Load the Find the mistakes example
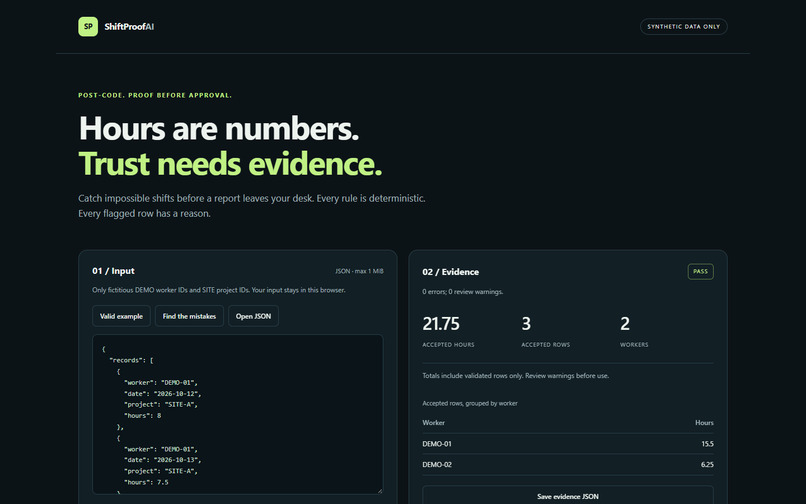 pyautogui.click(x=189, y=316)
